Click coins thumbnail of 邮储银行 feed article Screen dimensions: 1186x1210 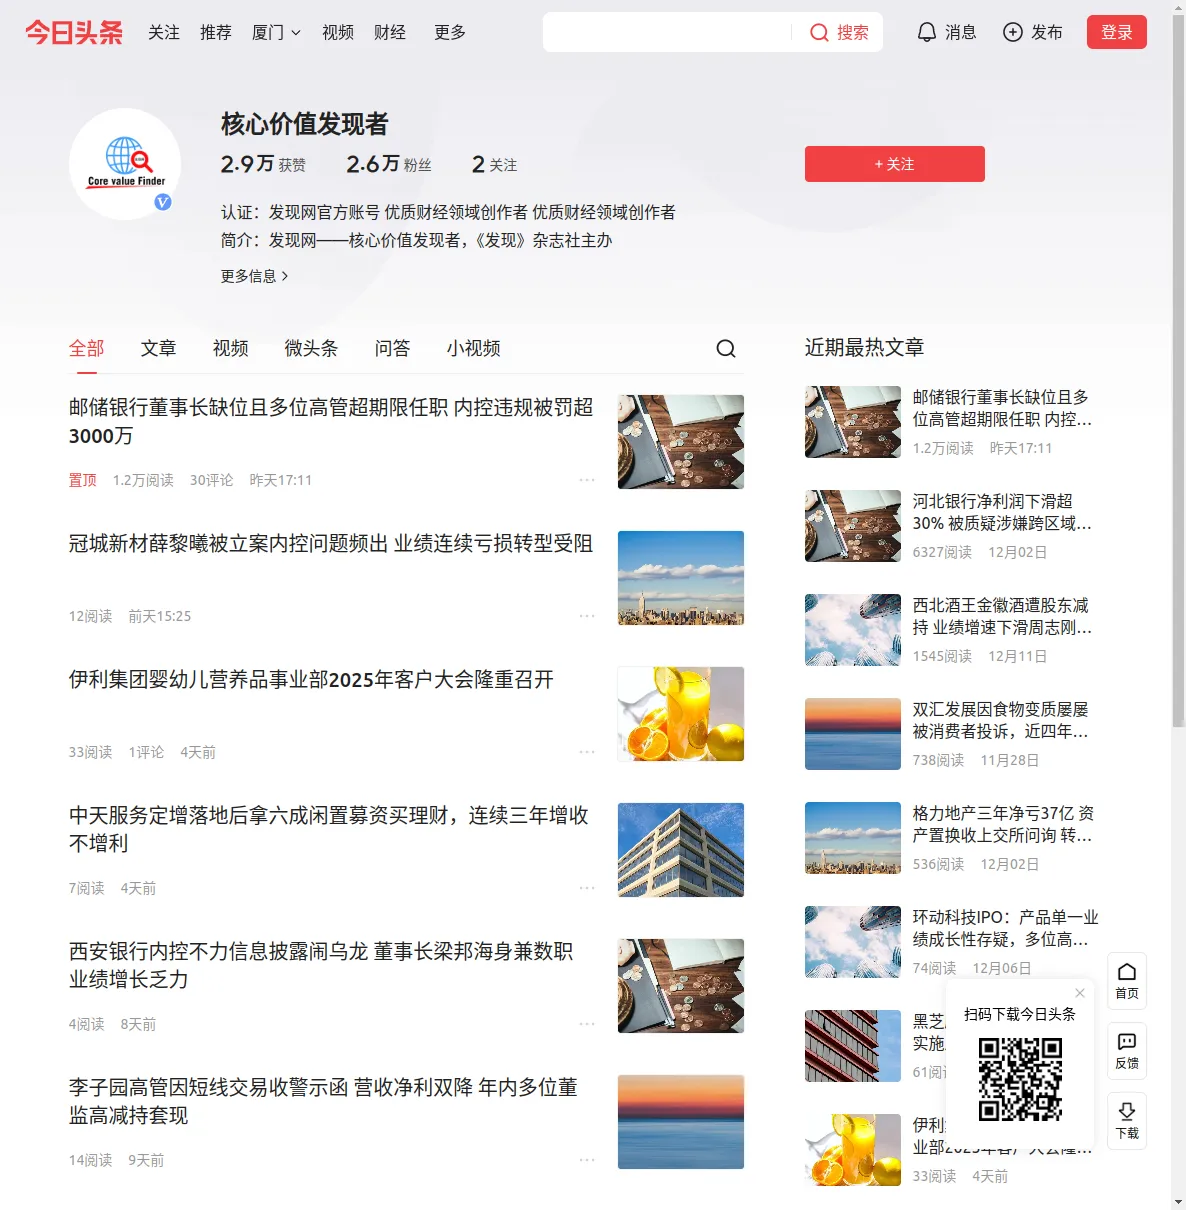click(x=681, y=442)
